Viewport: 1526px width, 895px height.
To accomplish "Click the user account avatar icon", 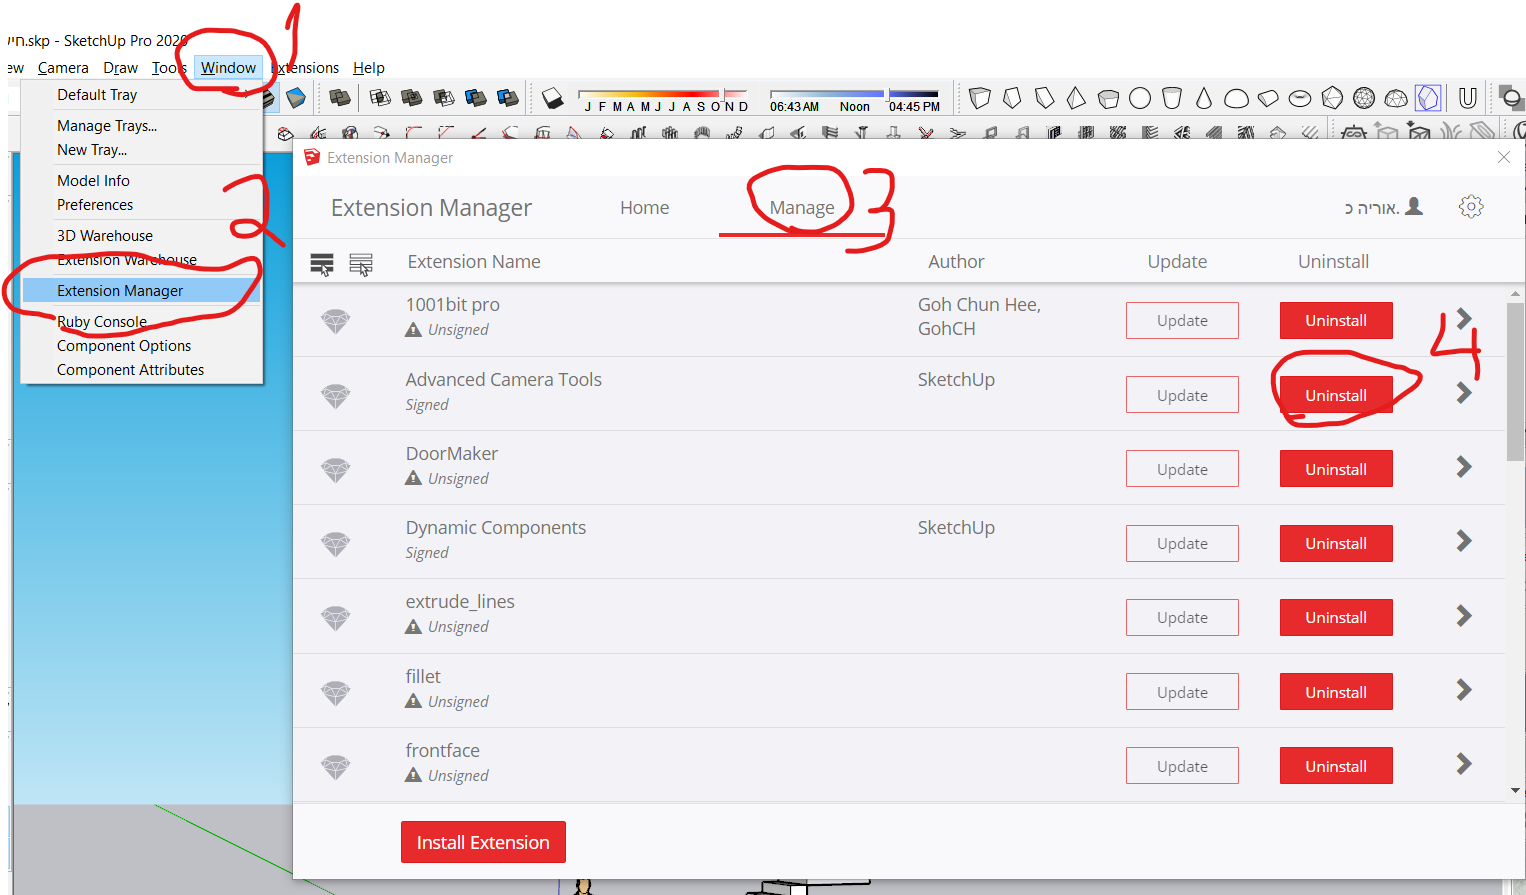I will pyautogui.click(x=1414, y=206).
